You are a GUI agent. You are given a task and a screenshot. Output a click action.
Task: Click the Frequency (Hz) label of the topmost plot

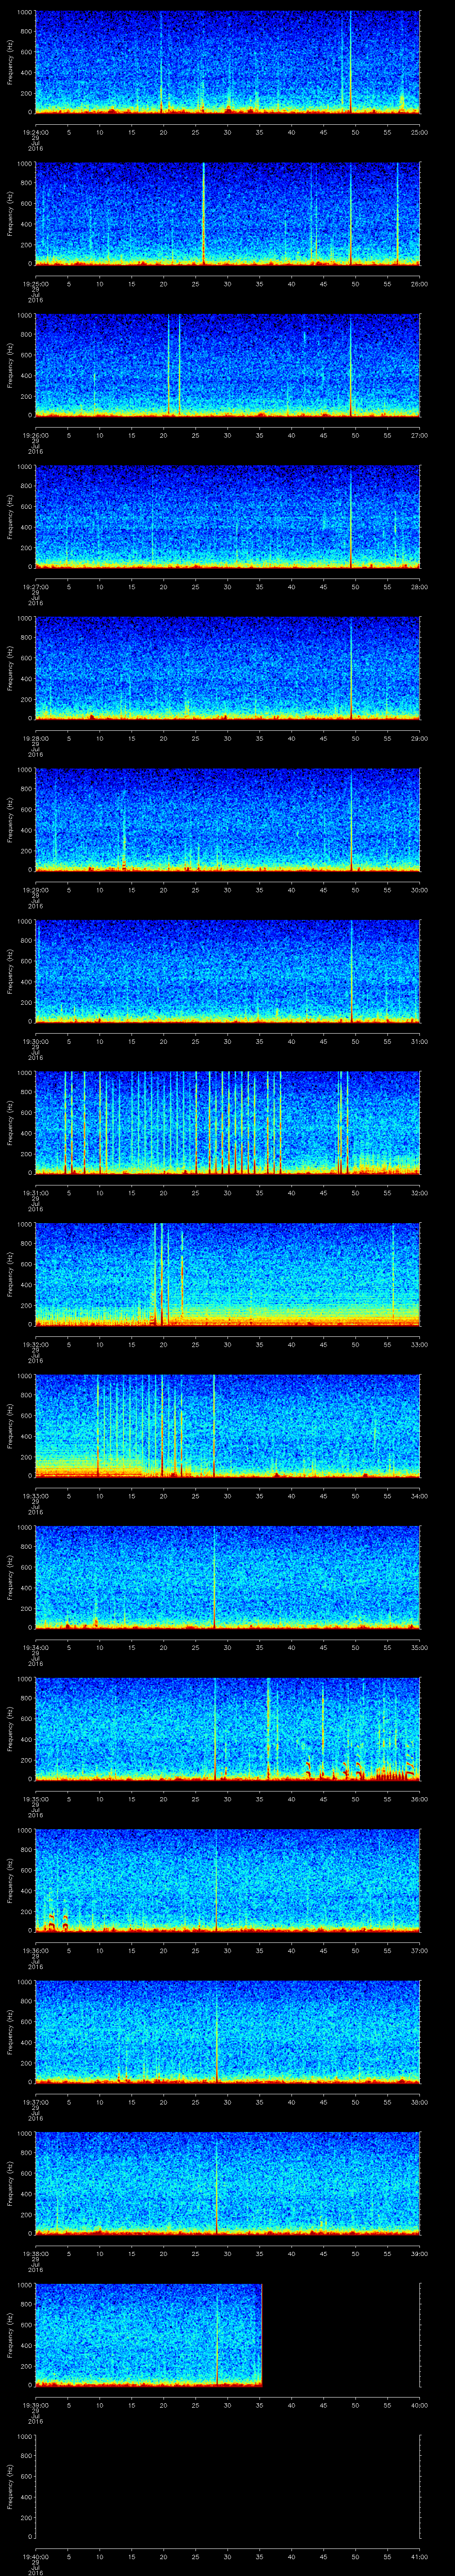[10, 62]
